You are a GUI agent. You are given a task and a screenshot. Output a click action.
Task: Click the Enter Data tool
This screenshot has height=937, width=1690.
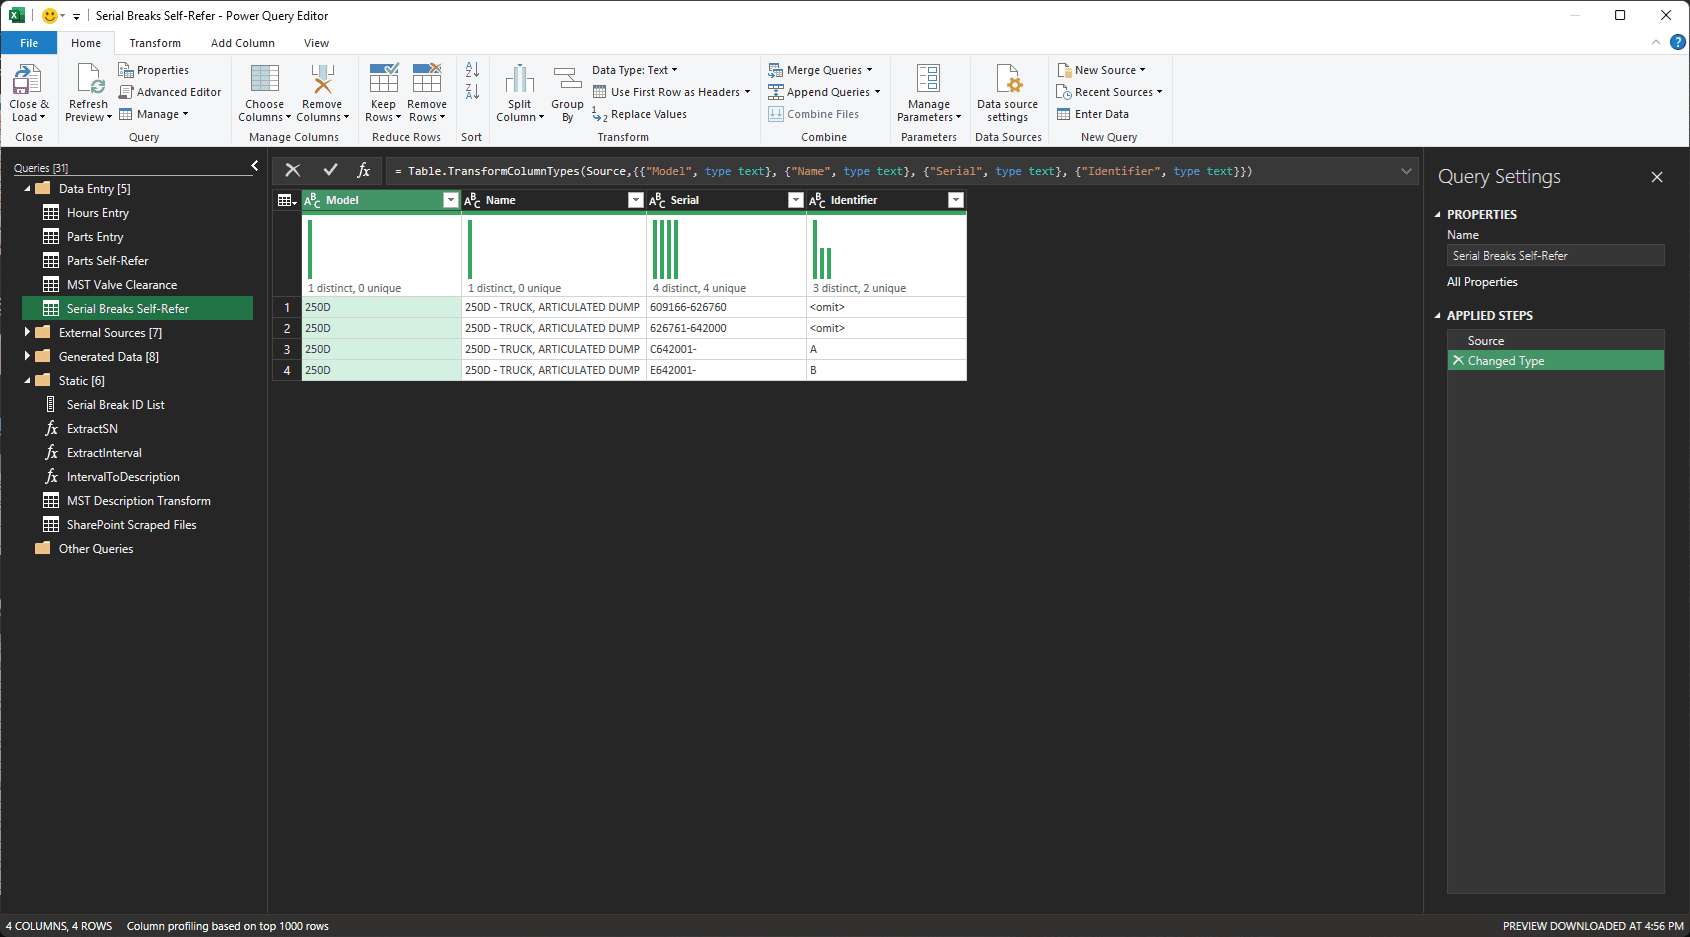1093,114
